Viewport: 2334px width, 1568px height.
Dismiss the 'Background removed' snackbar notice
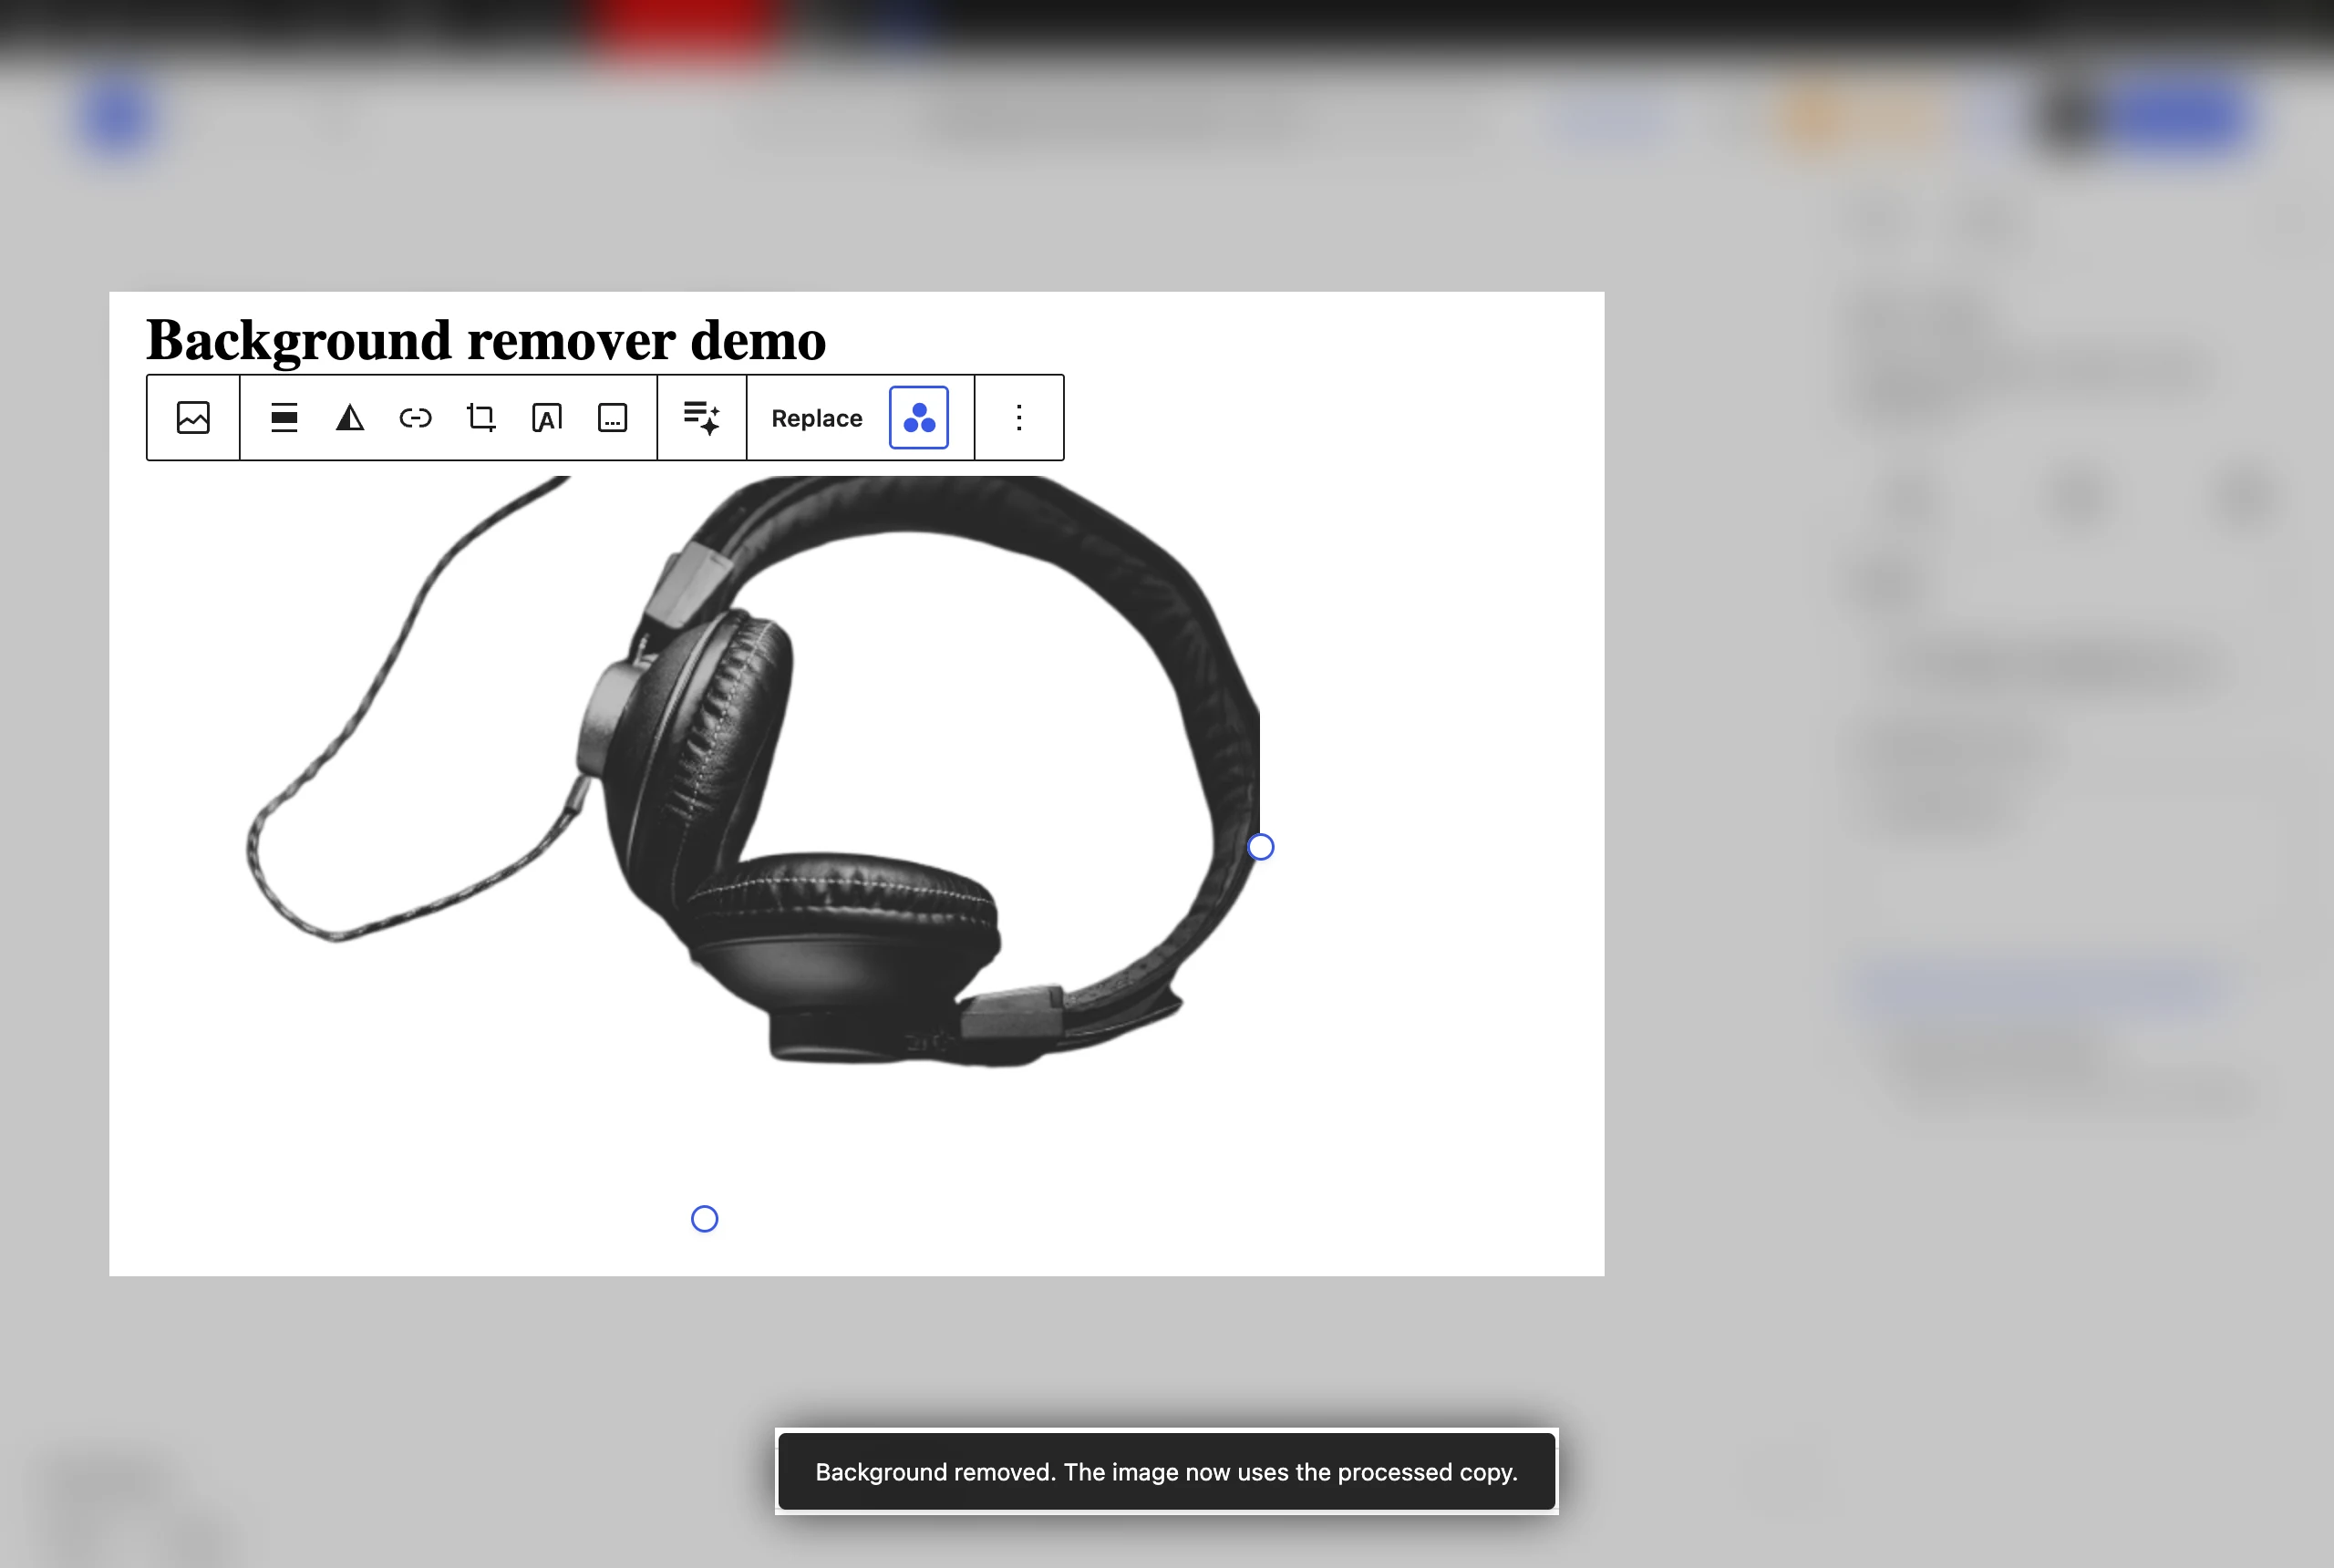(x=1166, y=1472)
